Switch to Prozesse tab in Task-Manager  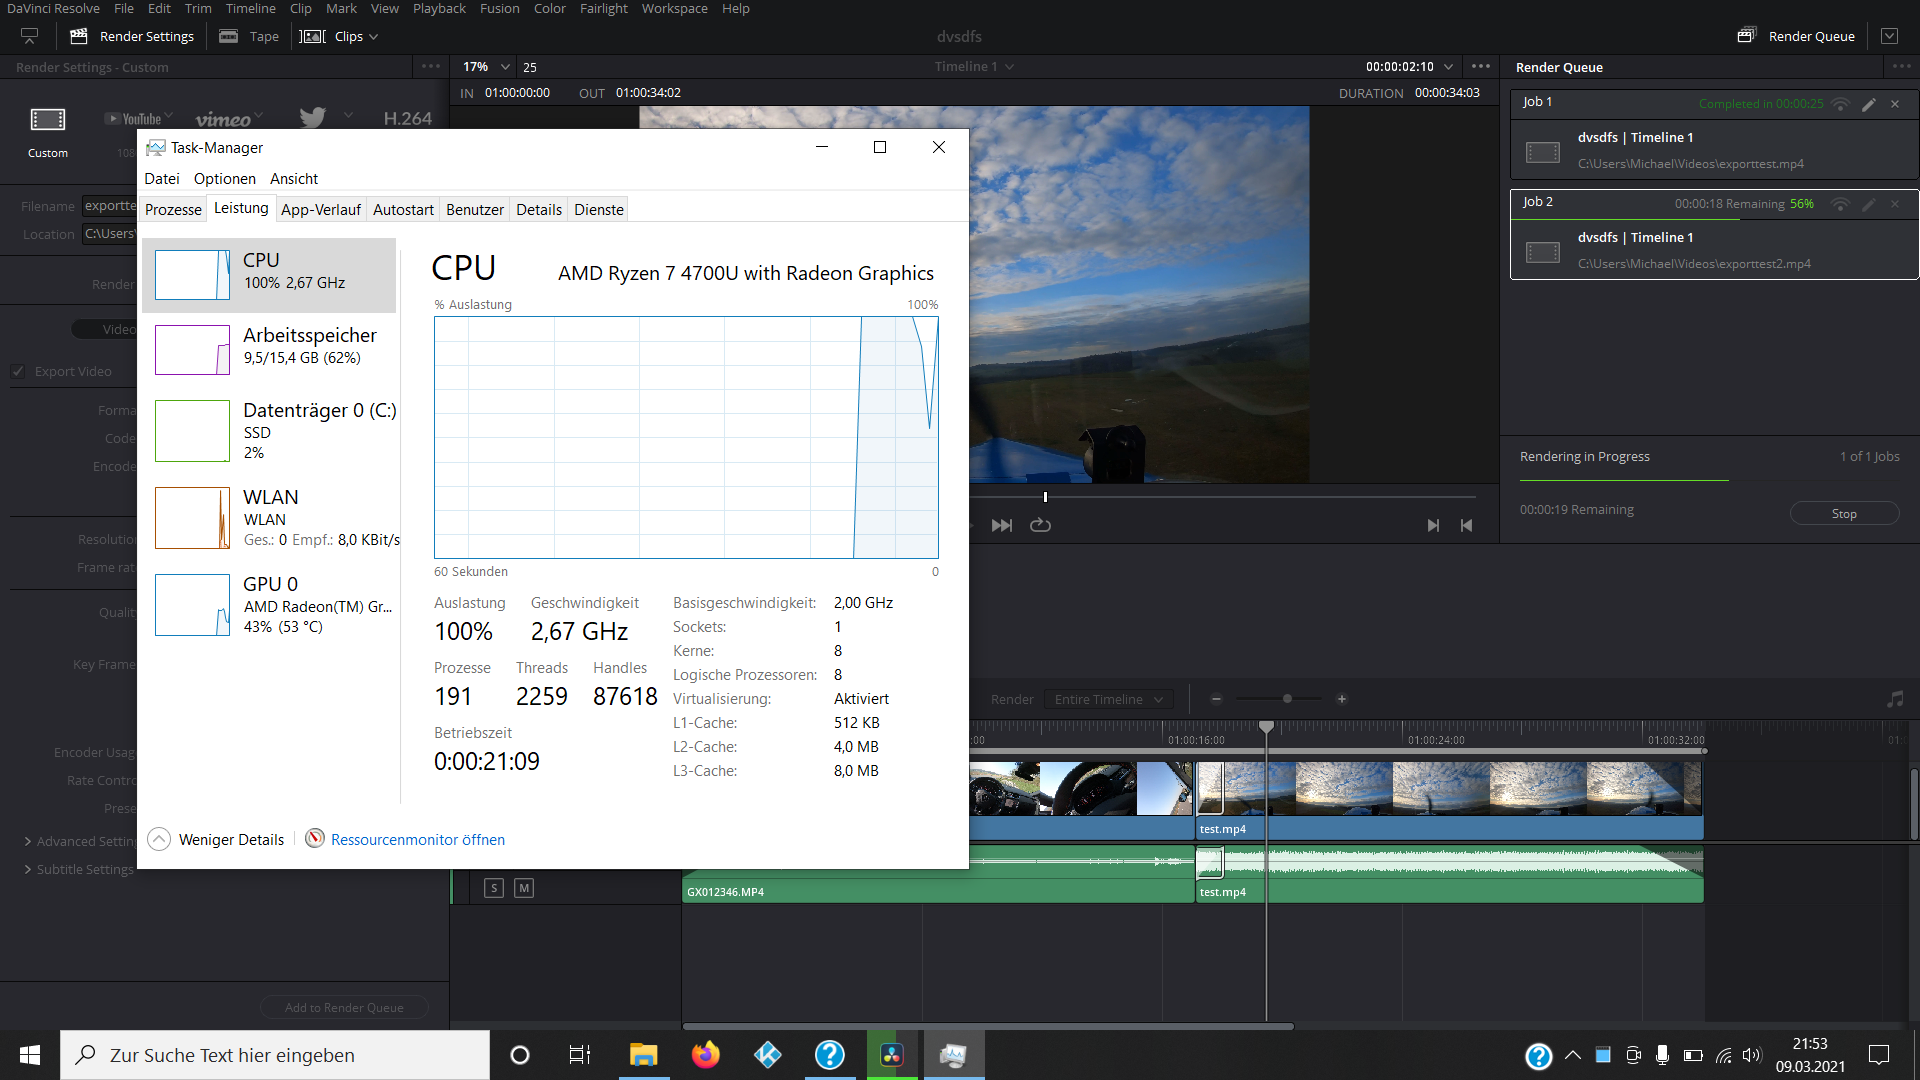click(173, 209)
